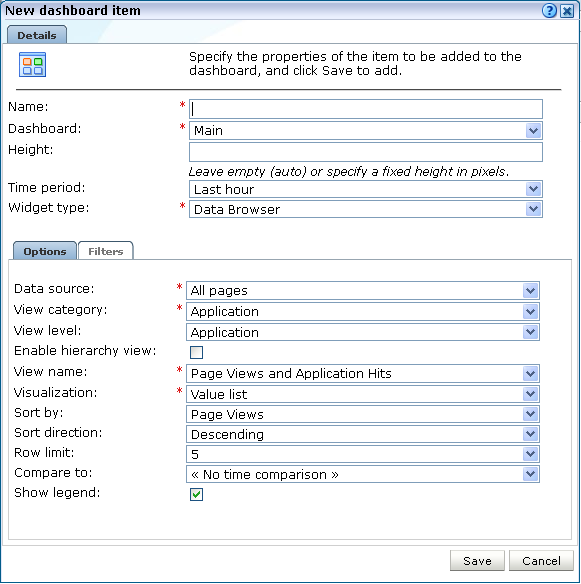581x584 pixels.
Task: Open the View category dropdown arrow
Action: tap(531, 311)
